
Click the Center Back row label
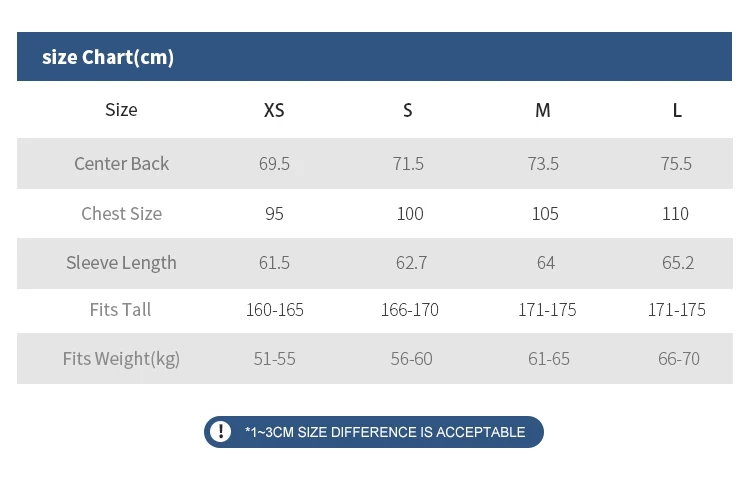coord(121,164)
